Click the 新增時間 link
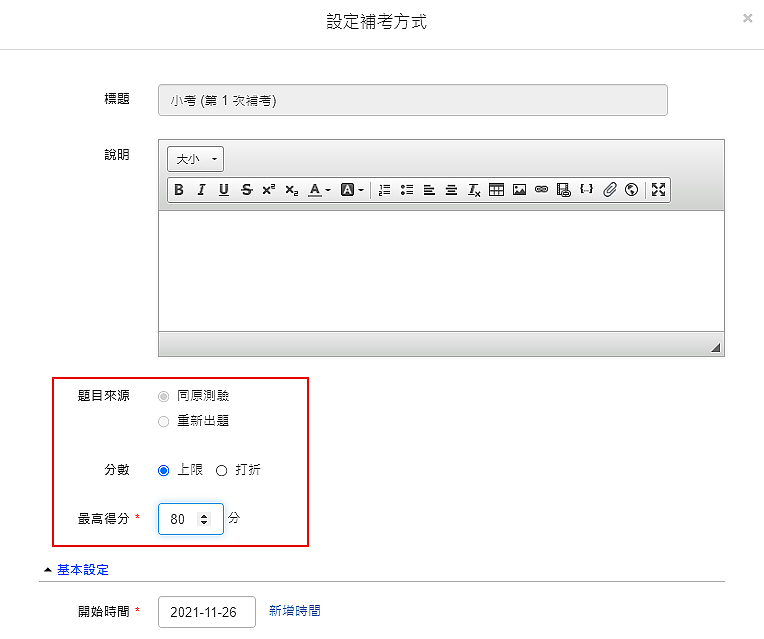764x639 pixels. (295, 611)
